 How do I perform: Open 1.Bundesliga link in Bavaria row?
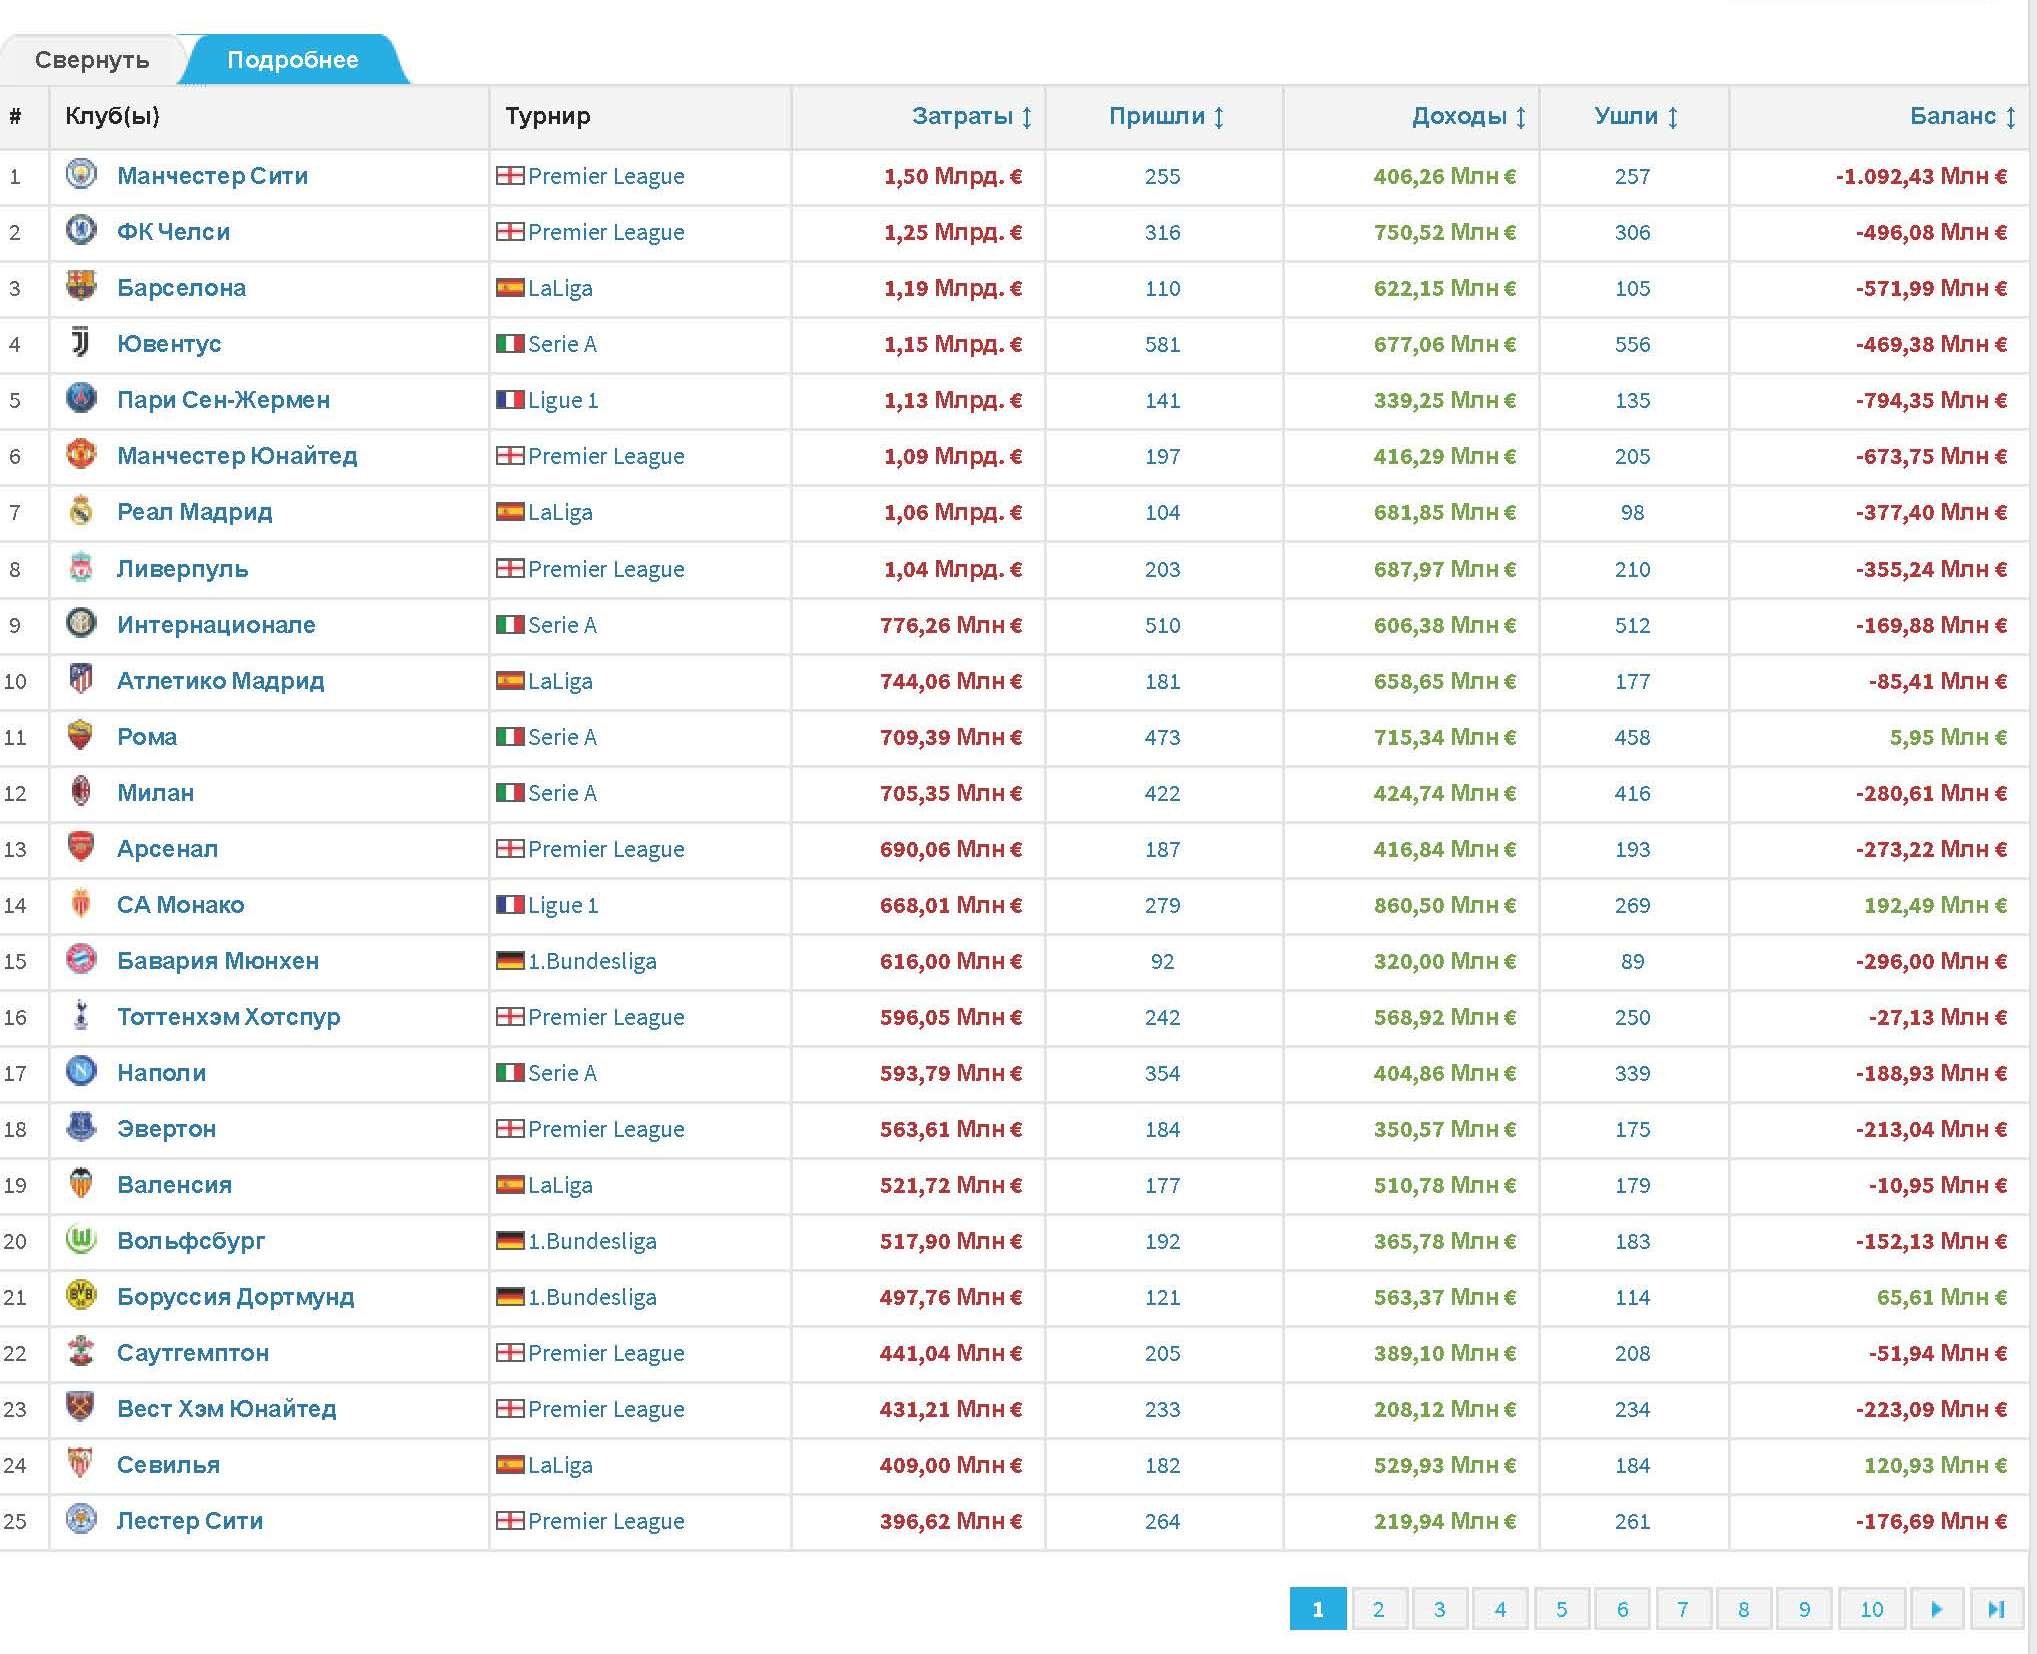[592, 961]
